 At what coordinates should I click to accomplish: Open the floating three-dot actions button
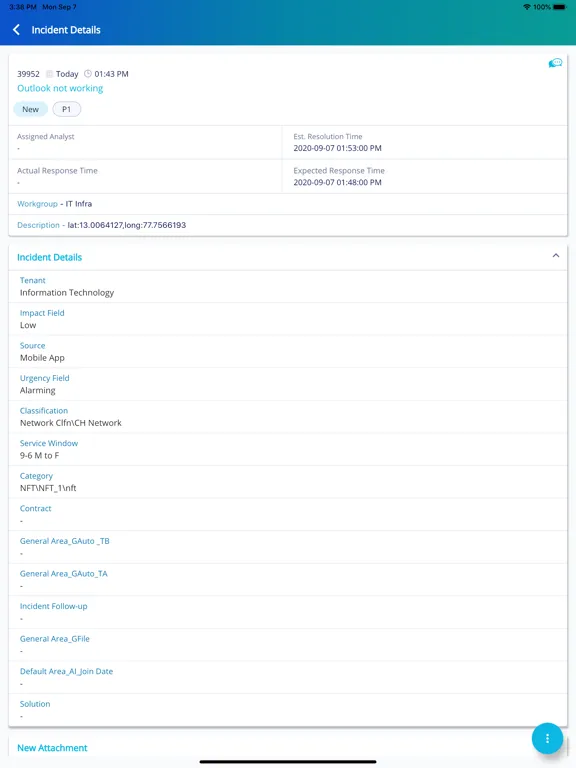547,738
